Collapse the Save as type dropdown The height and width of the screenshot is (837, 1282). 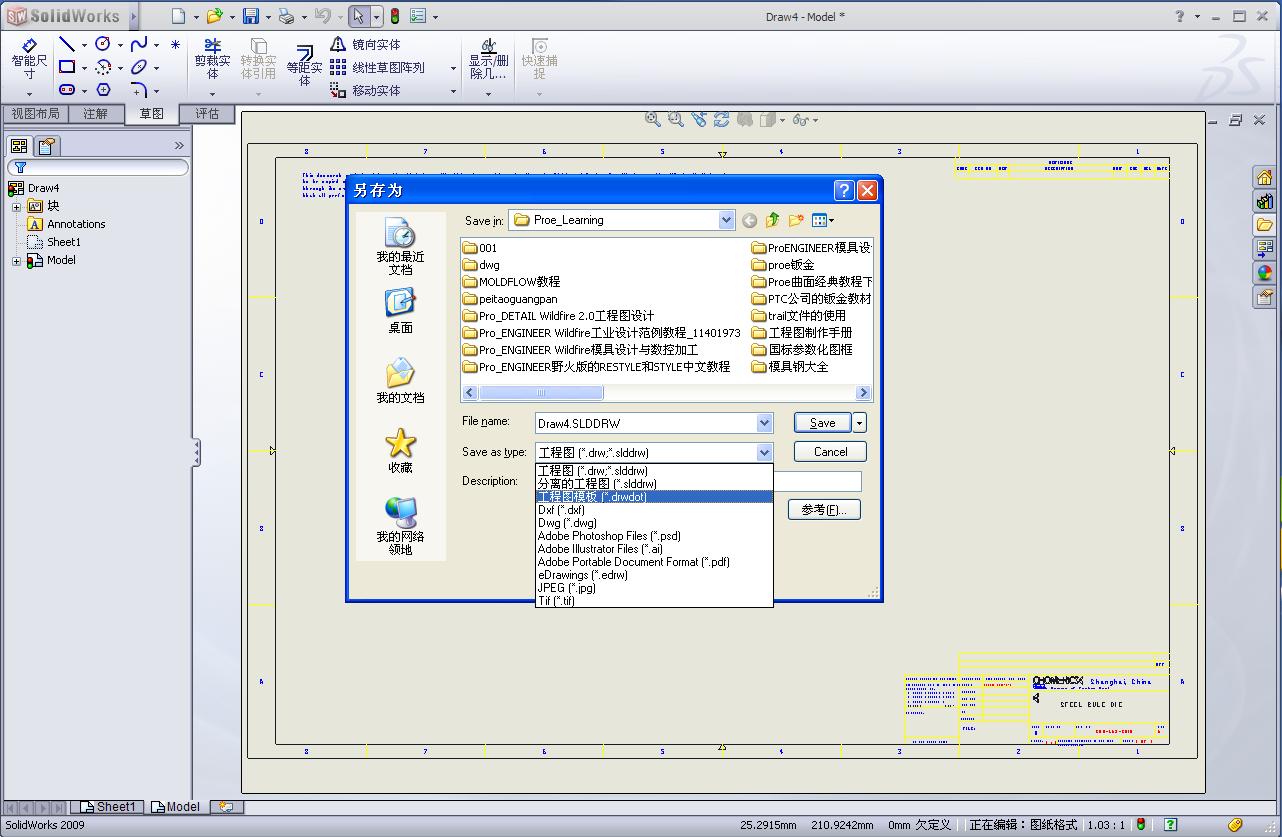point(764,452)
